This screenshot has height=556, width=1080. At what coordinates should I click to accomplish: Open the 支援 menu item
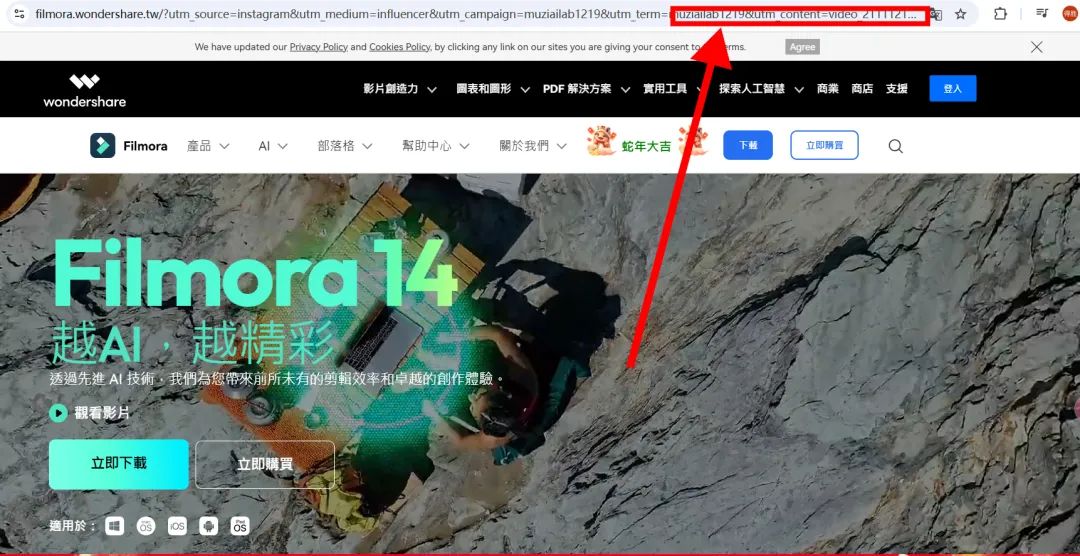tap(897, 89)
